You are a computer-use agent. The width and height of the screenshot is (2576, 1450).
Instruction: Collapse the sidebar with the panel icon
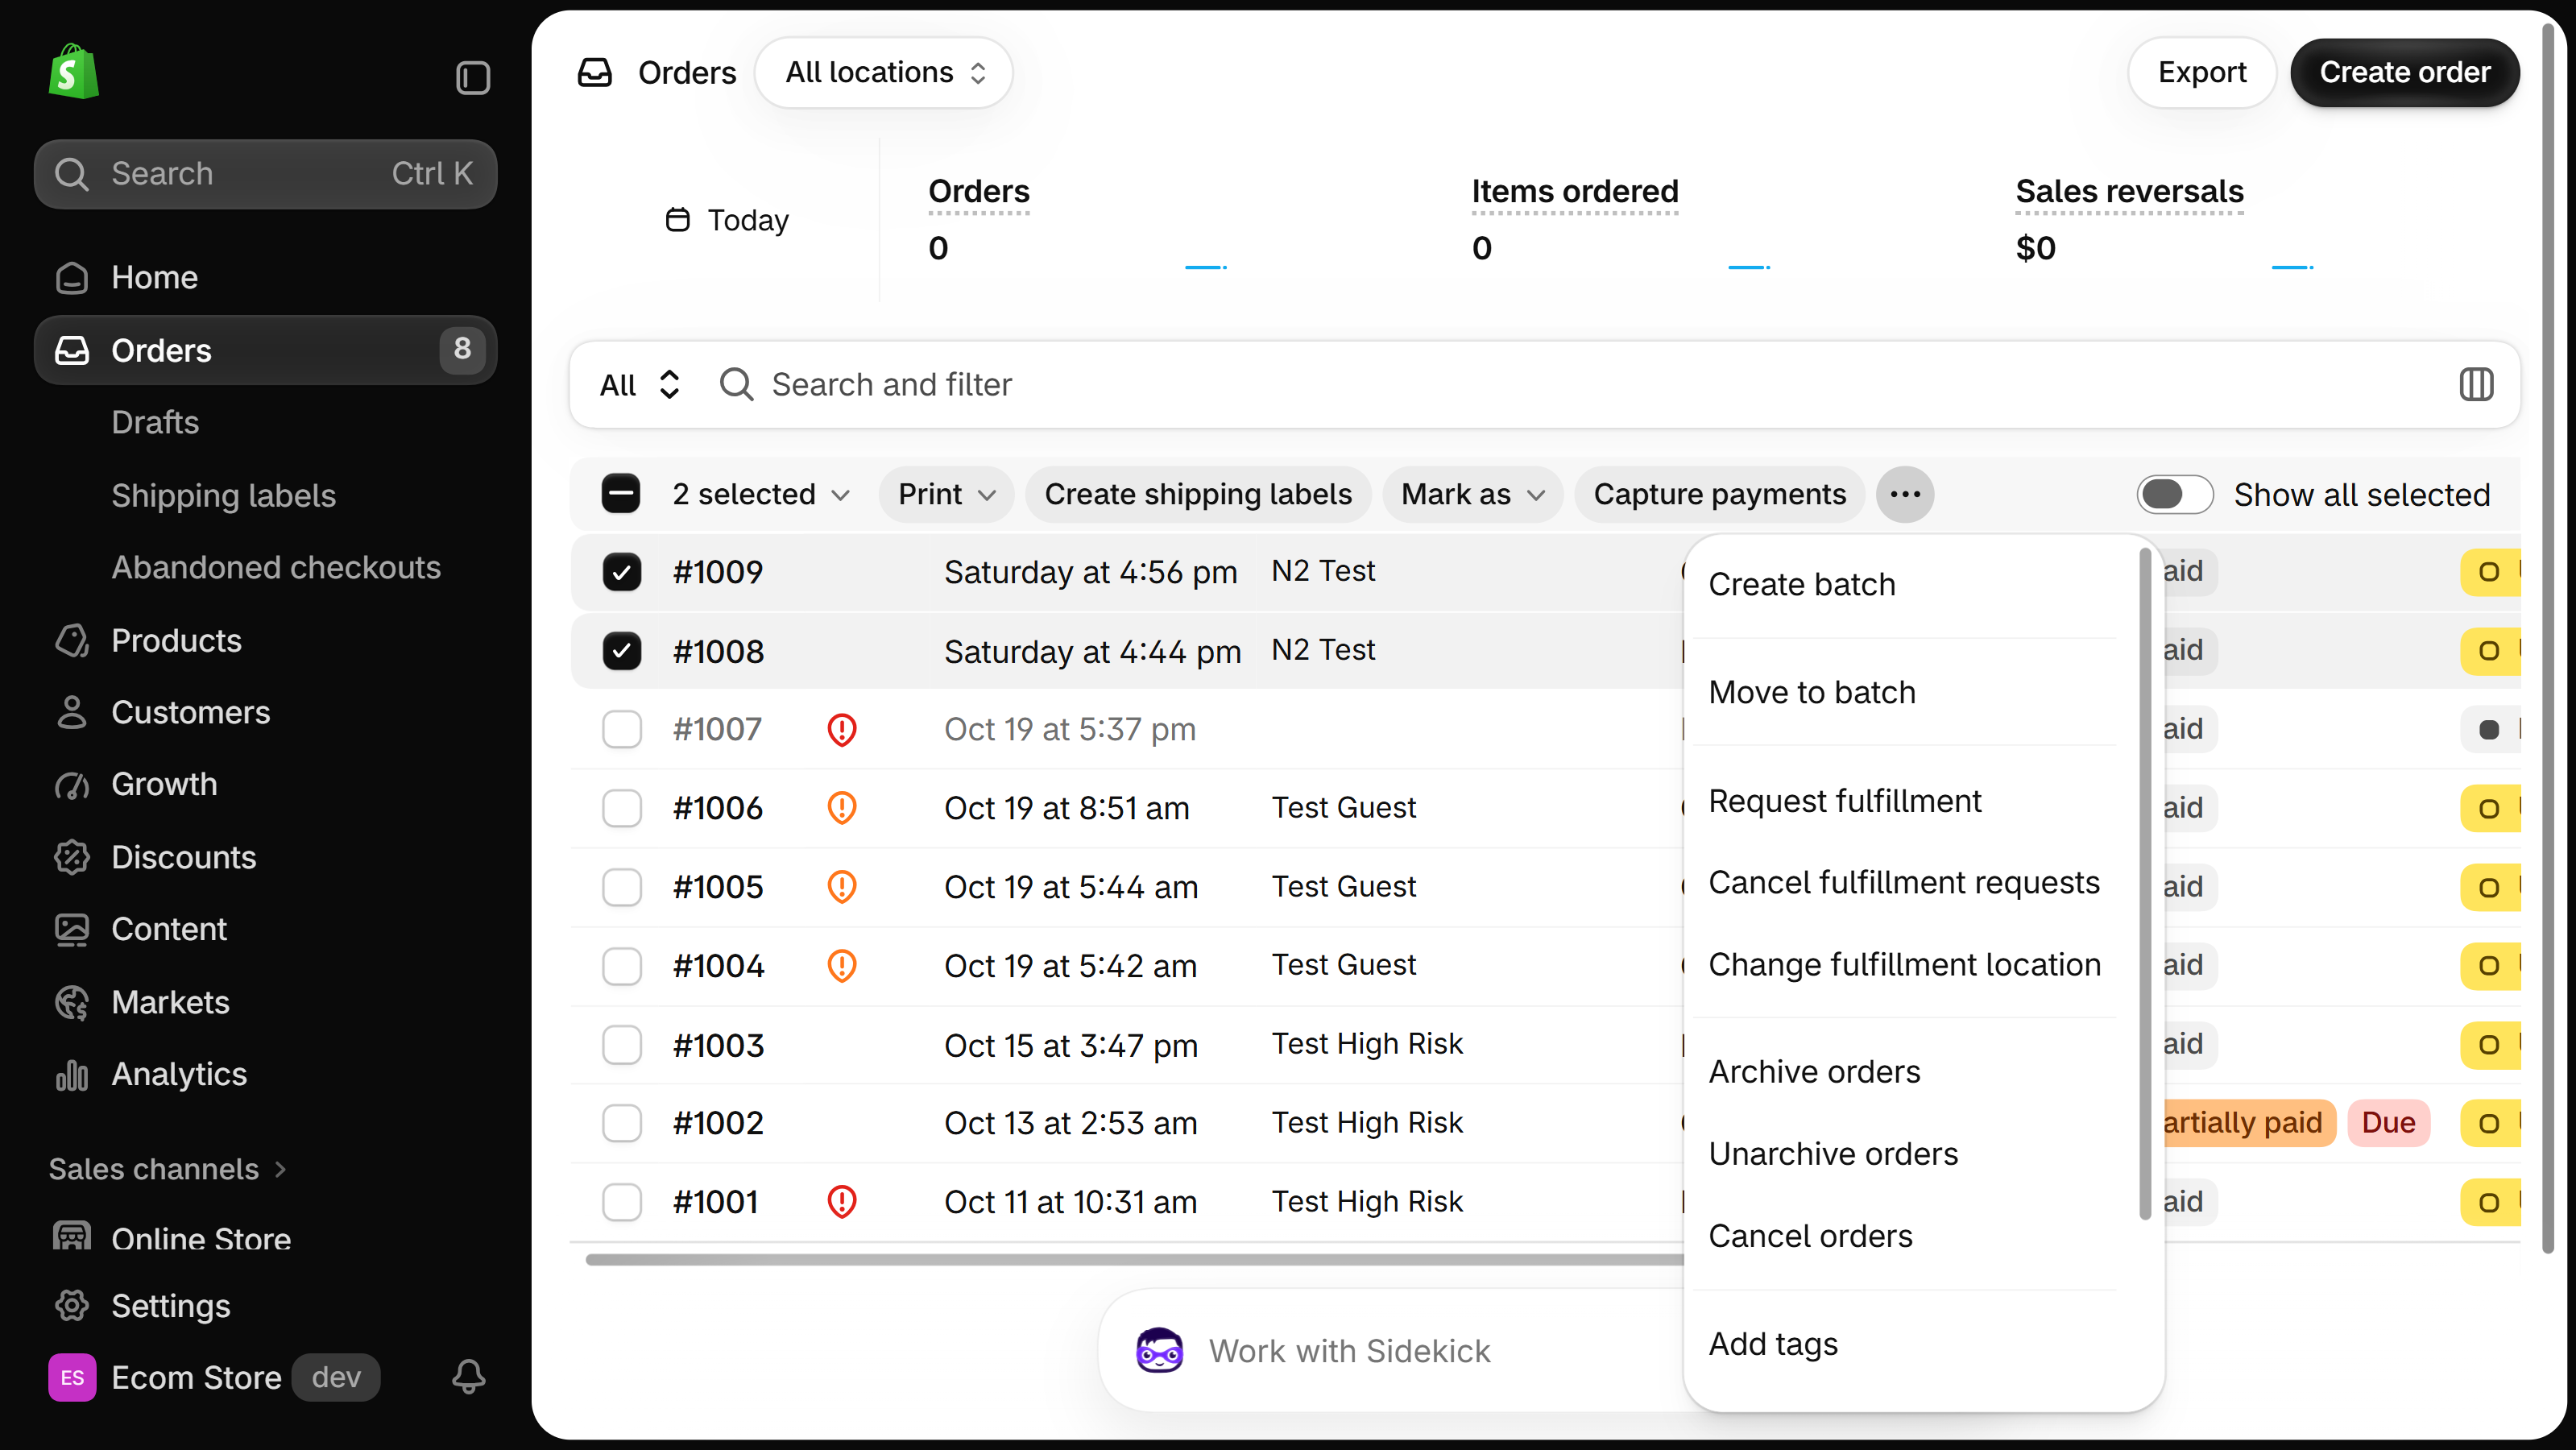(473, 77)
